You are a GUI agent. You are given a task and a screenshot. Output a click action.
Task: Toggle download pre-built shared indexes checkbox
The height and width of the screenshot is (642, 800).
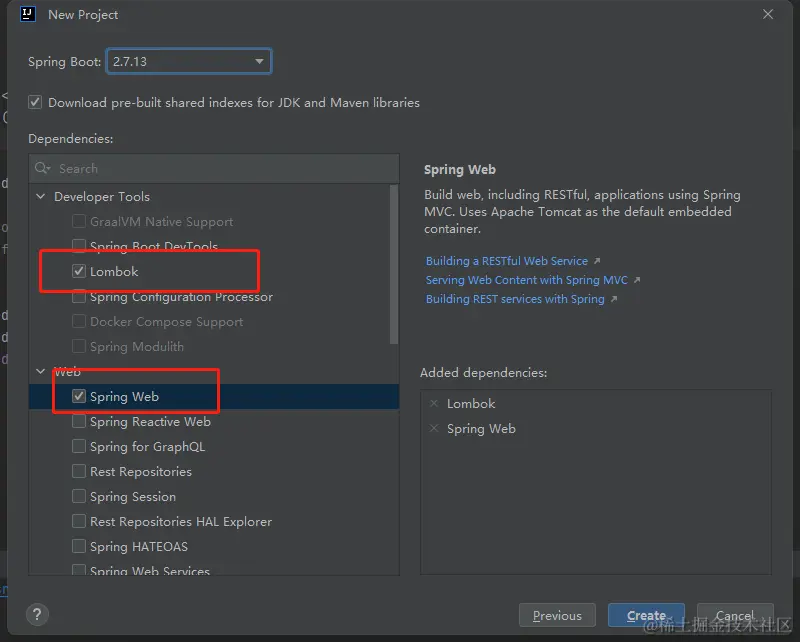(35, 103)
